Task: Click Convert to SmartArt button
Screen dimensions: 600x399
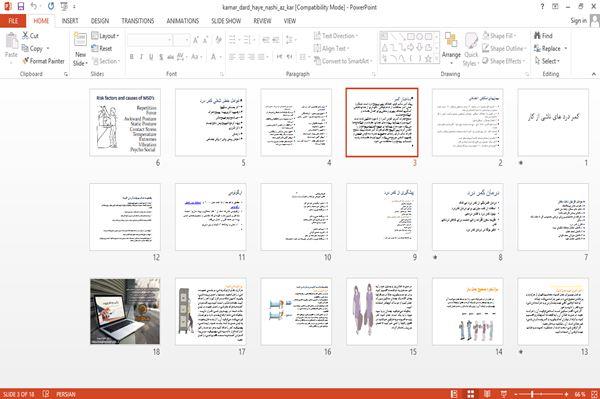Action: click(343, 61)
